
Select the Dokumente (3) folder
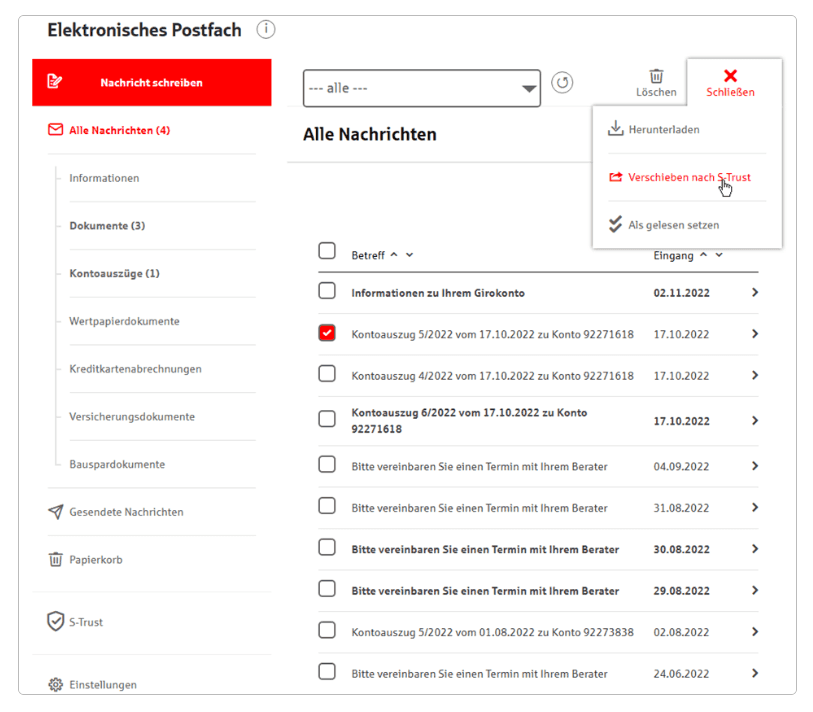pyautogui.click(x=107, y=226)
